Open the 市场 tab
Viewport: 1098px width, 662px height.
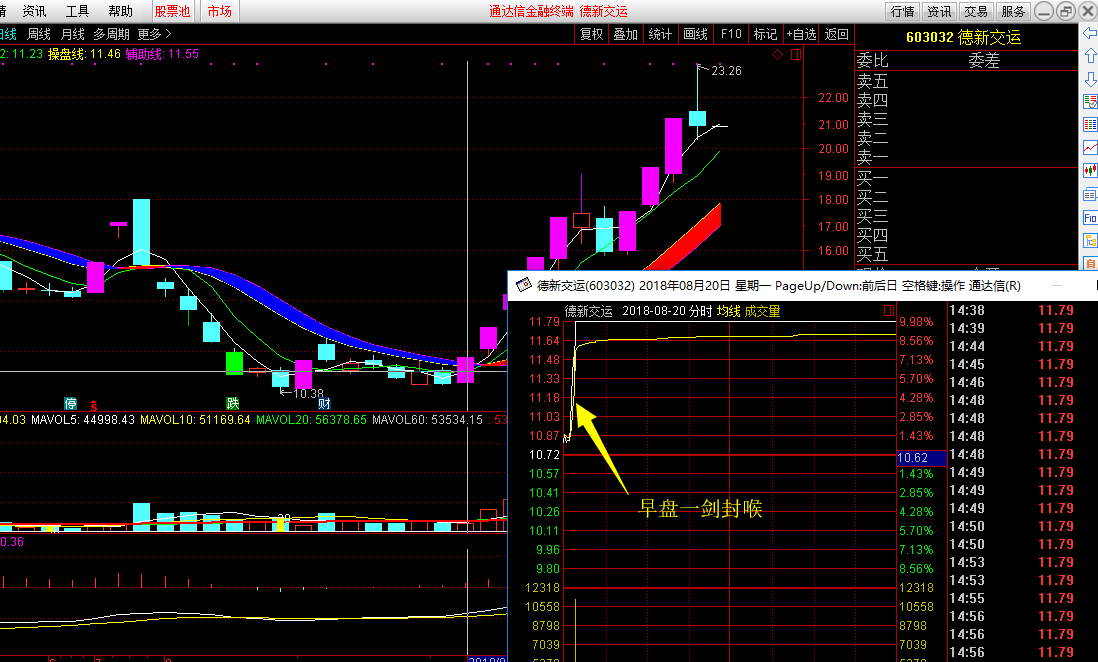coord(220,11)
